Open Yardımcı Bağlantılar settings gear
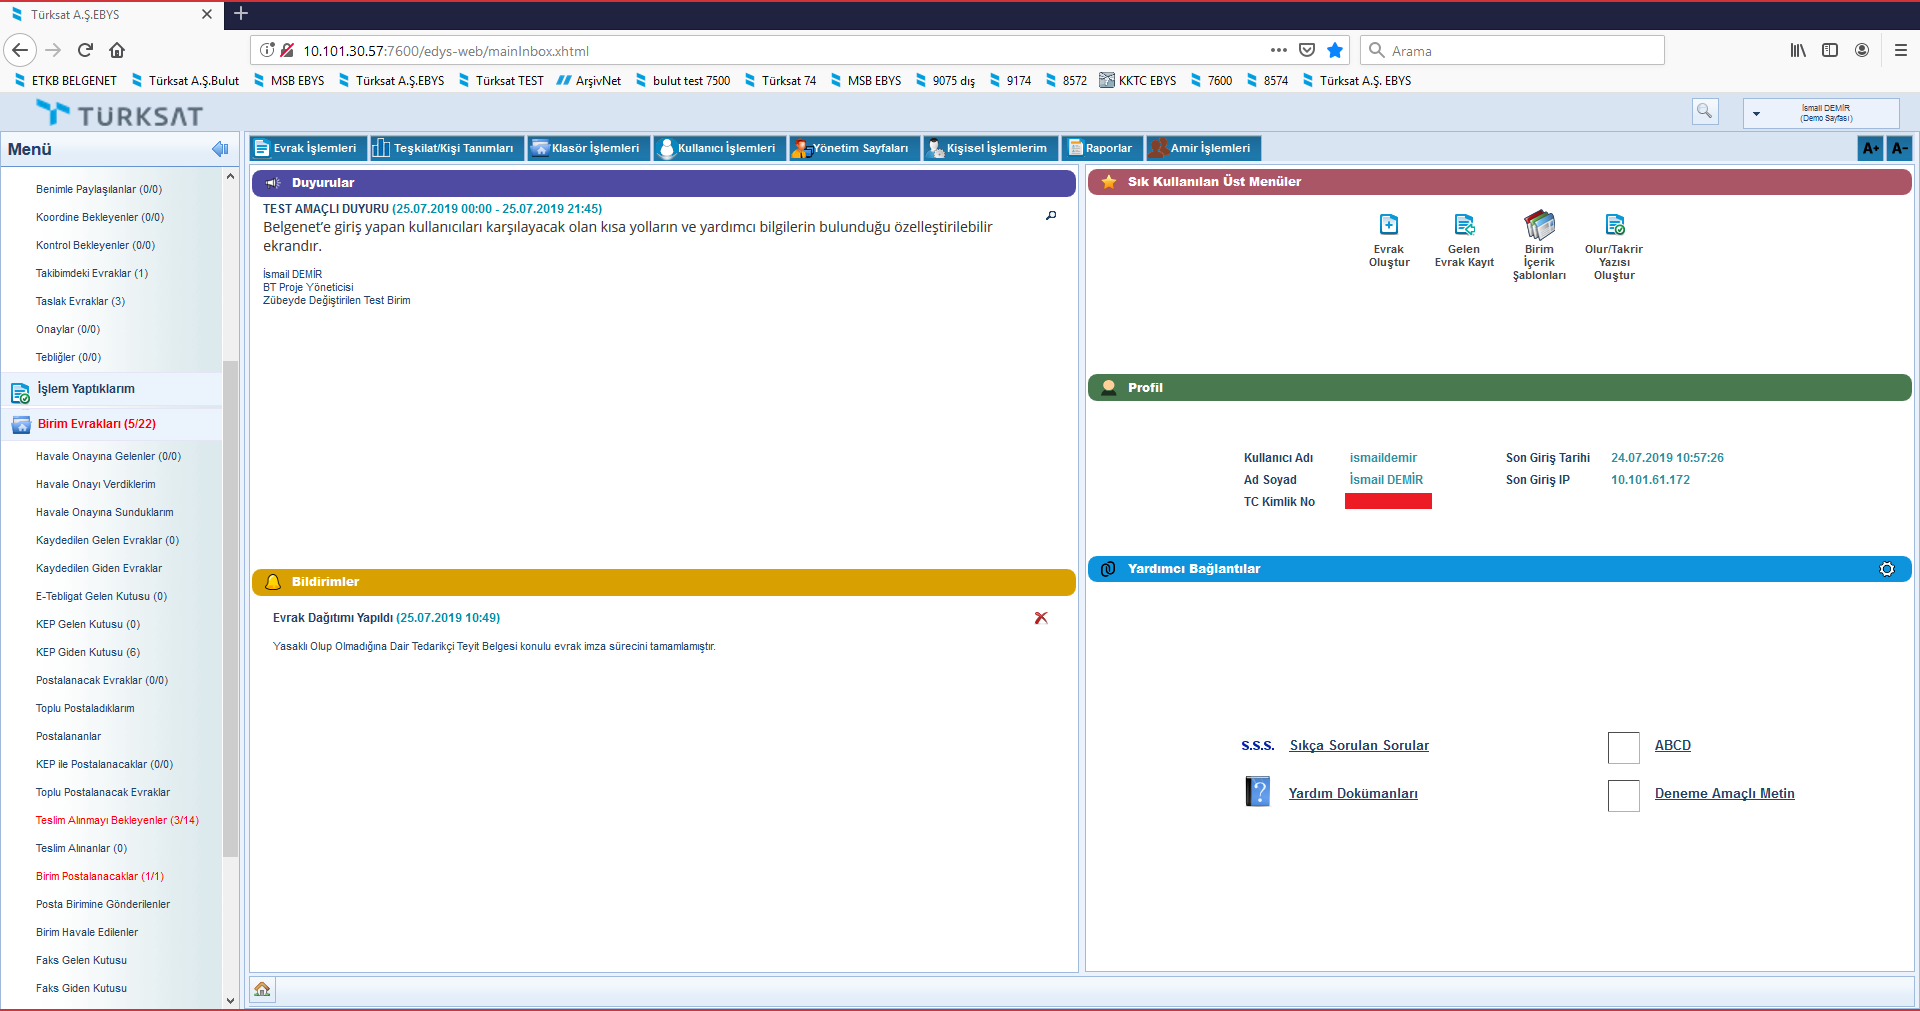This screenshot has height=1011, width=1920. [x=1886, y=569]
